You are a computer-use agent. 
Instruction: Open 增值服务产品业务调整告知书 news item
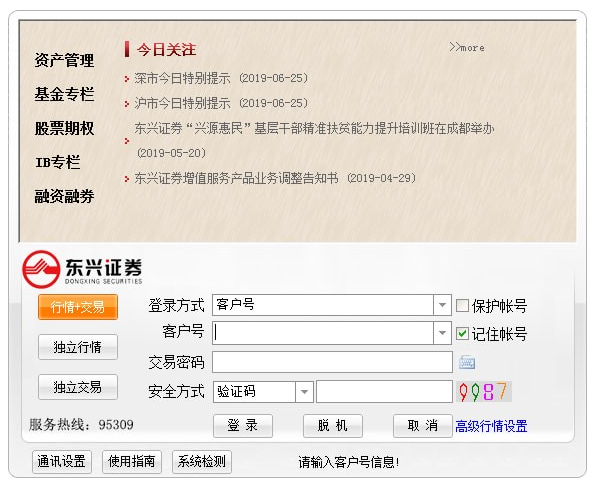[x=275, y=178]
